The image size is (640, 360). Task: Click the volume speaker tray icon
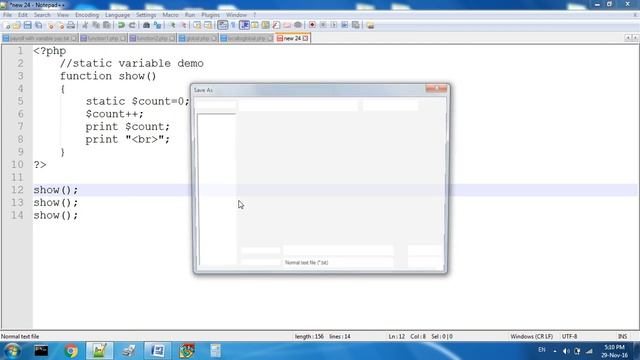coord(566,351)
